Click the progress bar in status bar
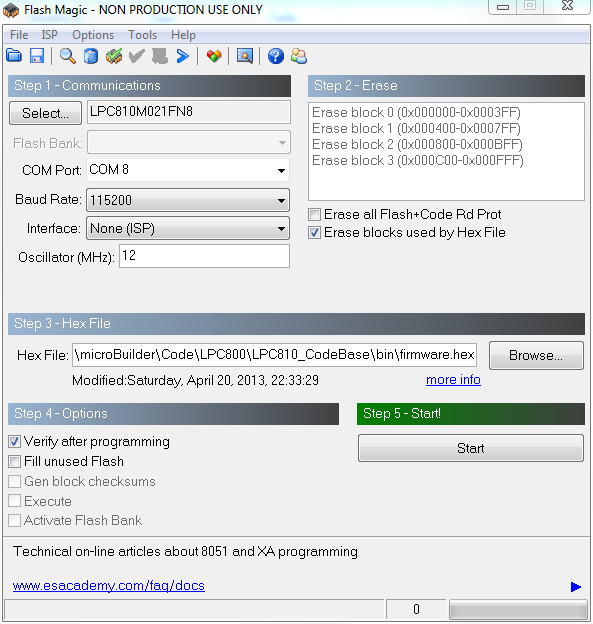Viewport: 593px width, 624px height. (518, 609)
